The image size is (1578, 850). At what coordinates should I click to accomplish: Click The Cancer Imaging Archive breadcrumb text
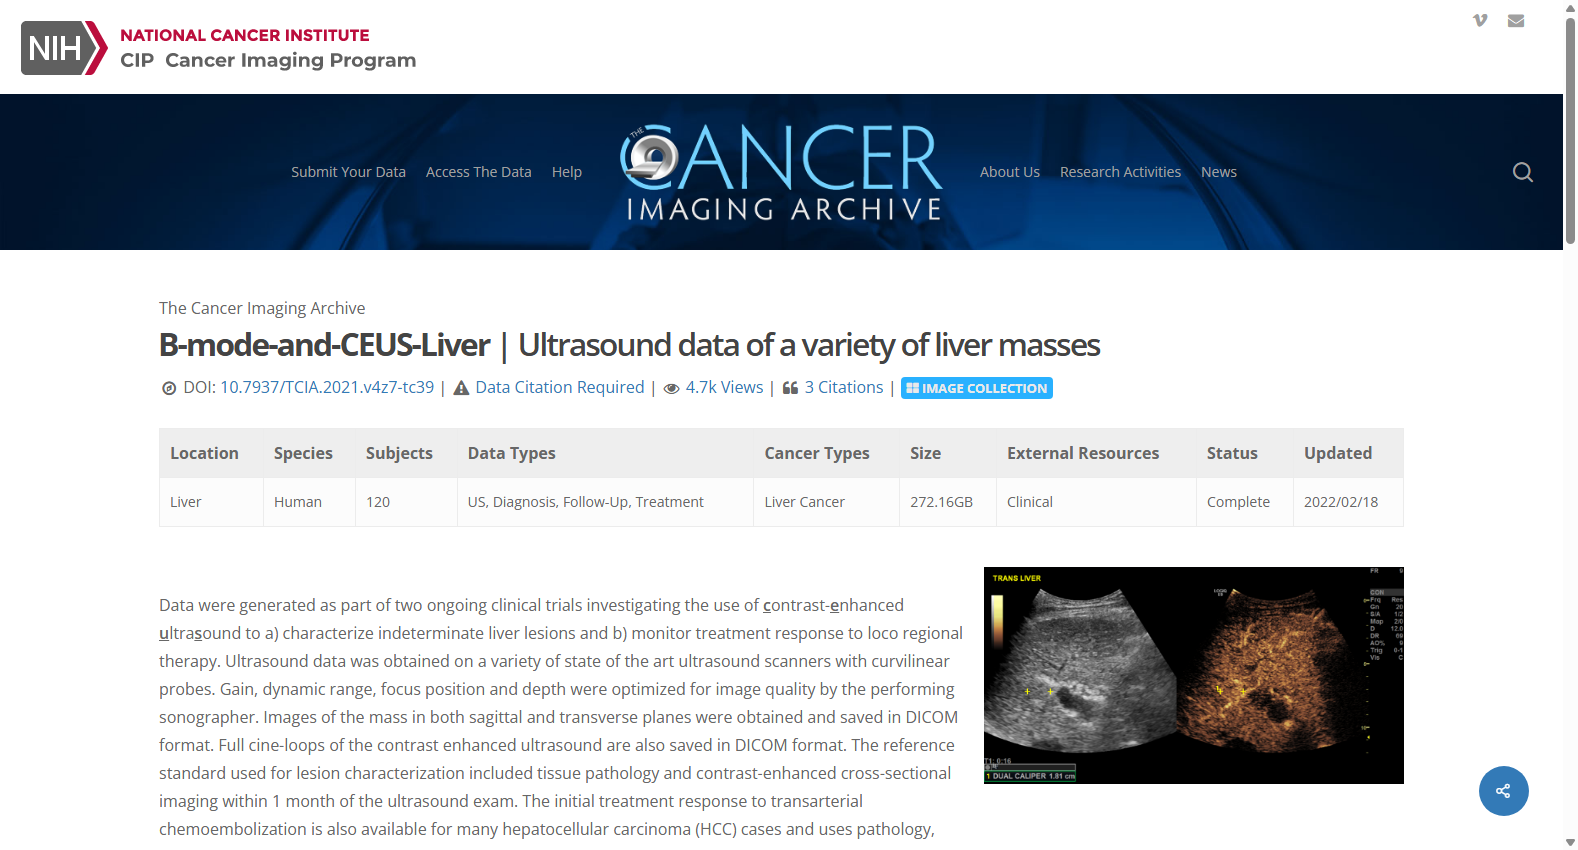click(262, 308)
